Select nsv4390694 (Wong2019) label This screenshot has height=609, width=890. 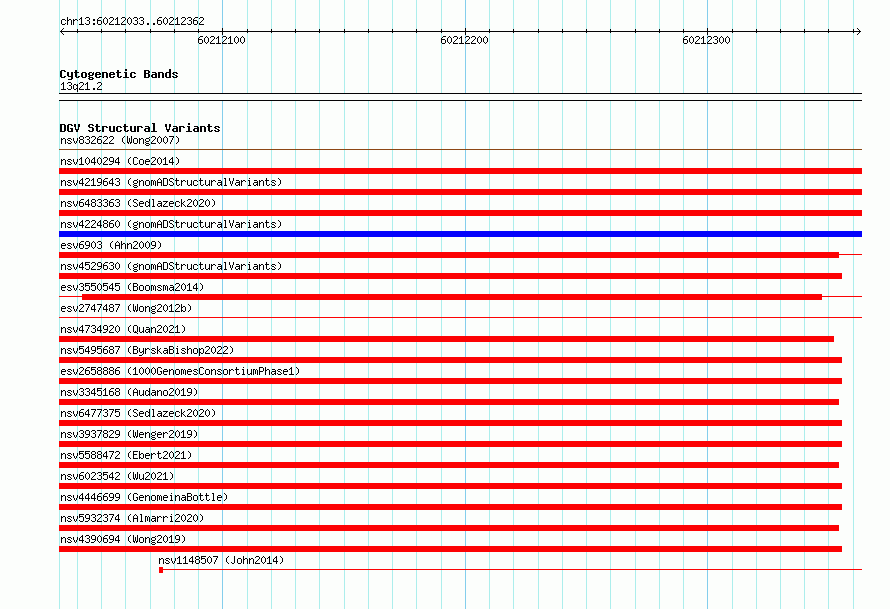(123, 539)
